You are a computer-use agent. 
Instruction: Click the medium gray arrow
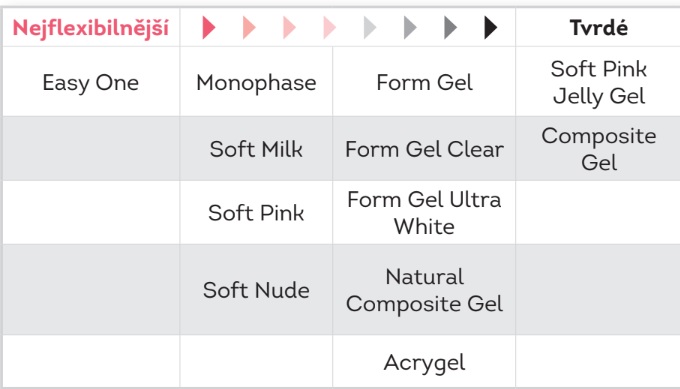410,28
